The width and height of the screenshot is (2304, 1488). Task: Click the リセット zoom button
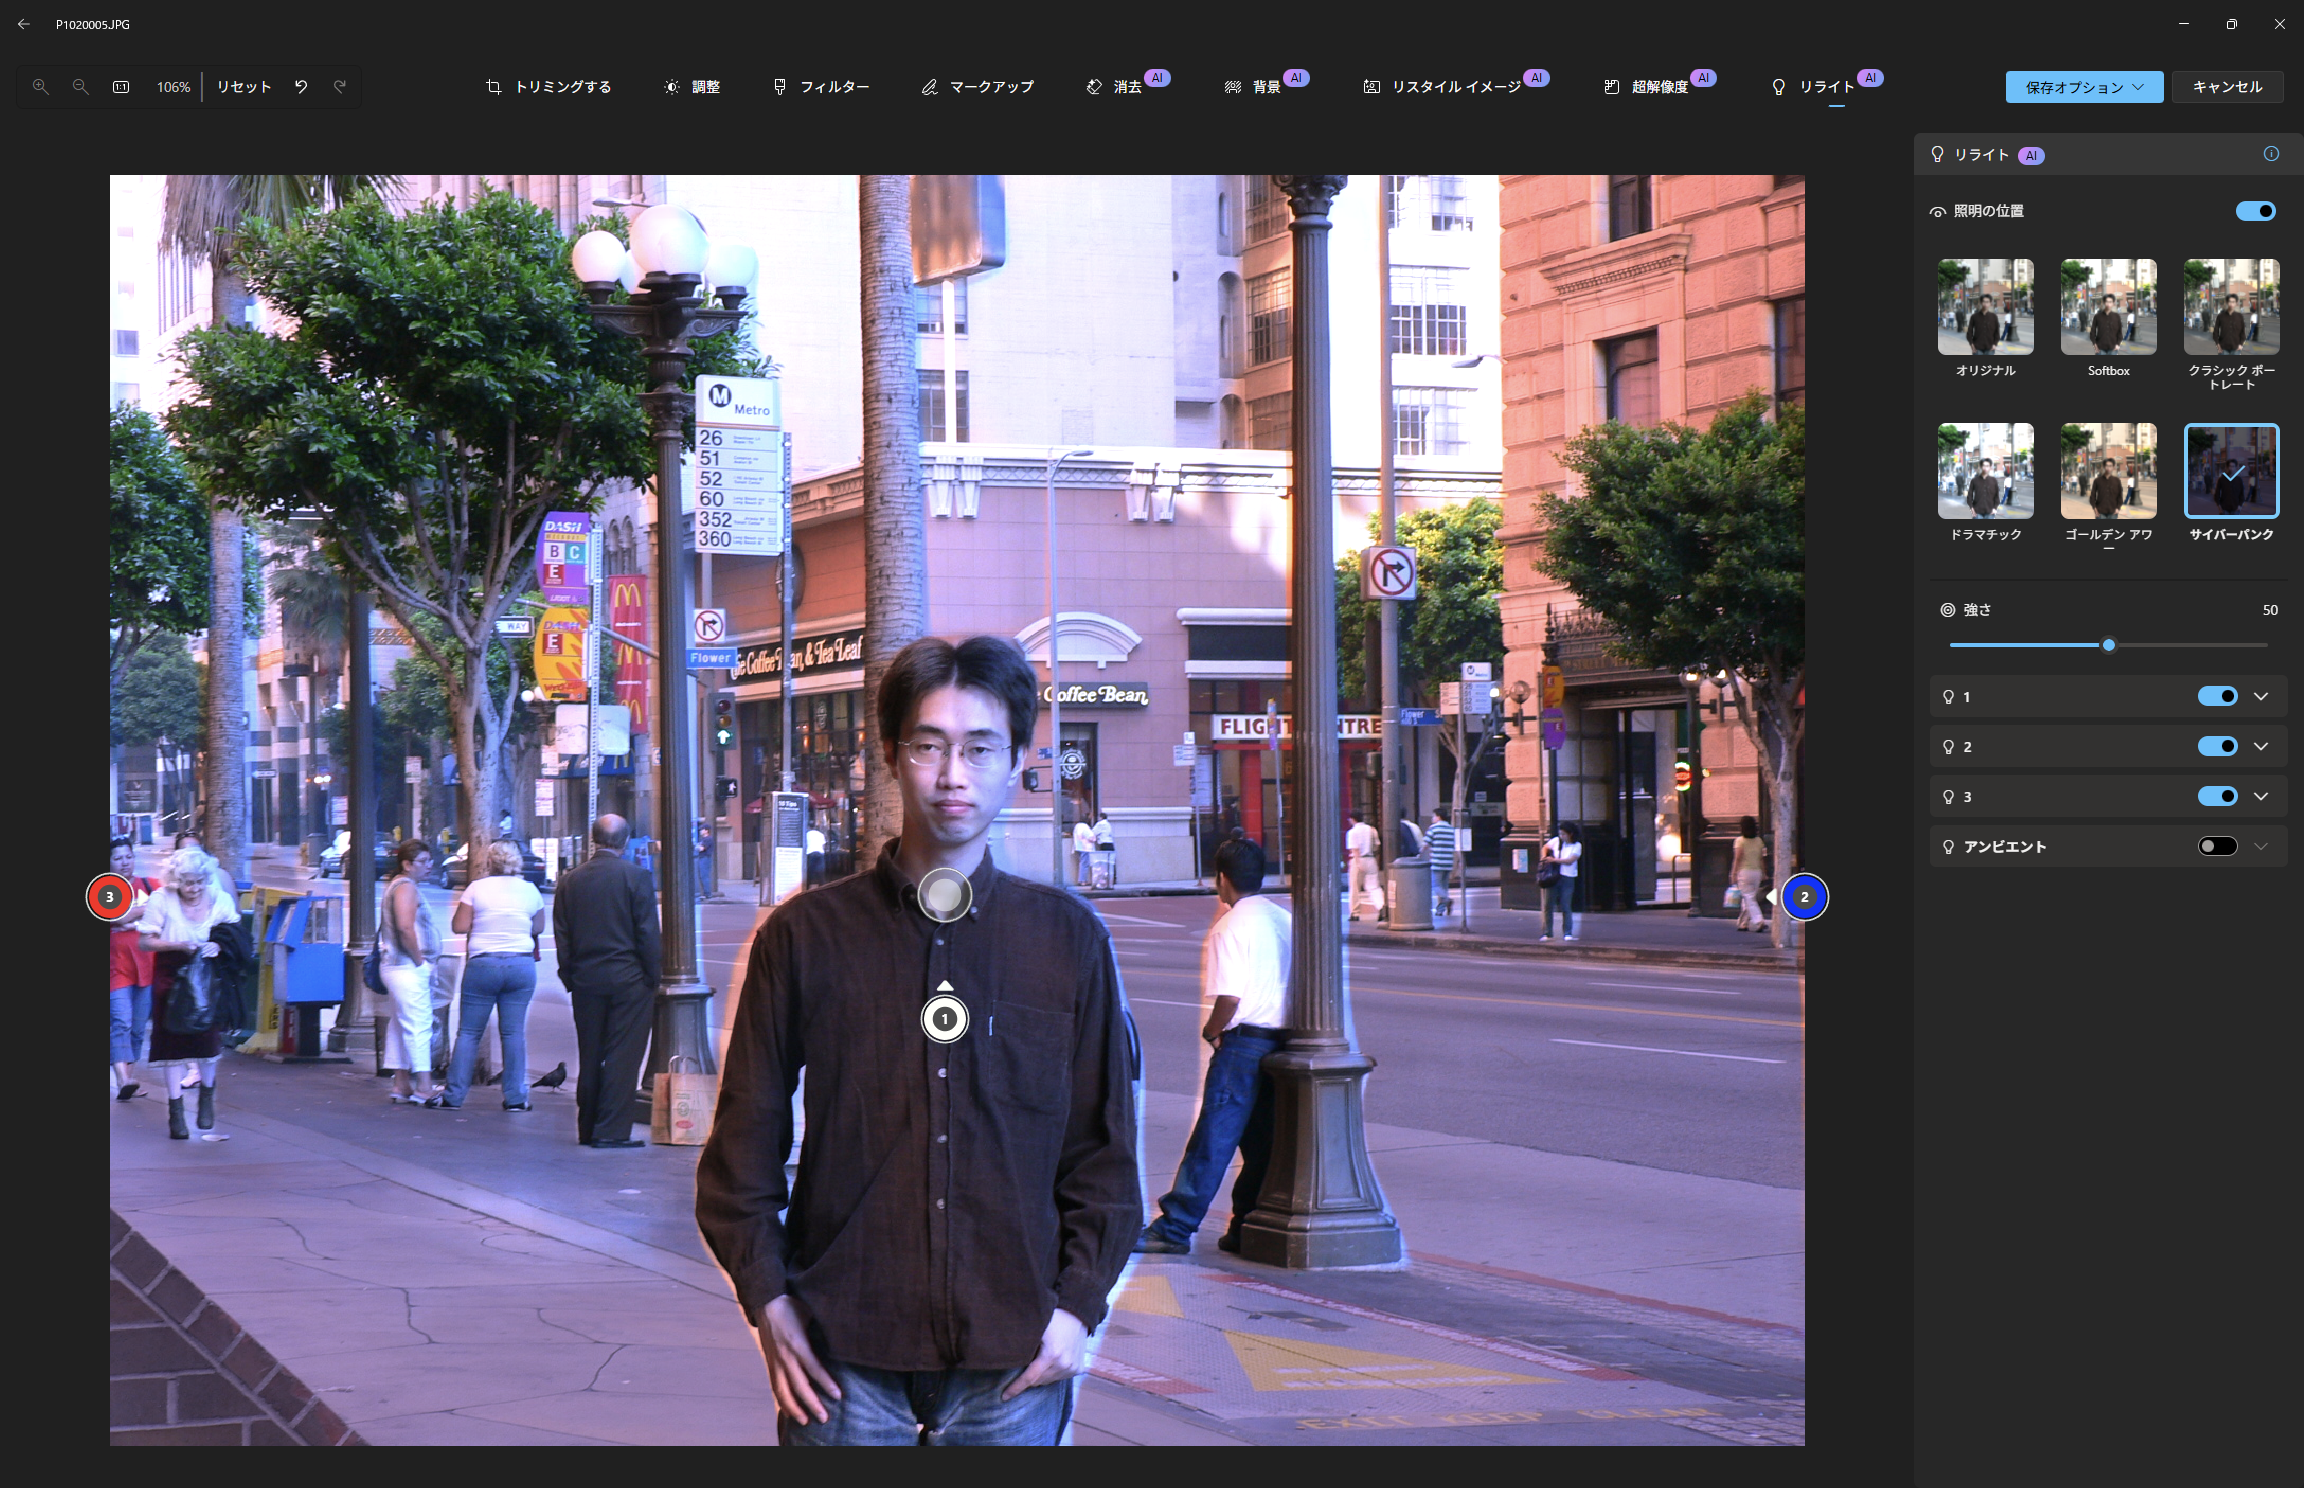244,87
